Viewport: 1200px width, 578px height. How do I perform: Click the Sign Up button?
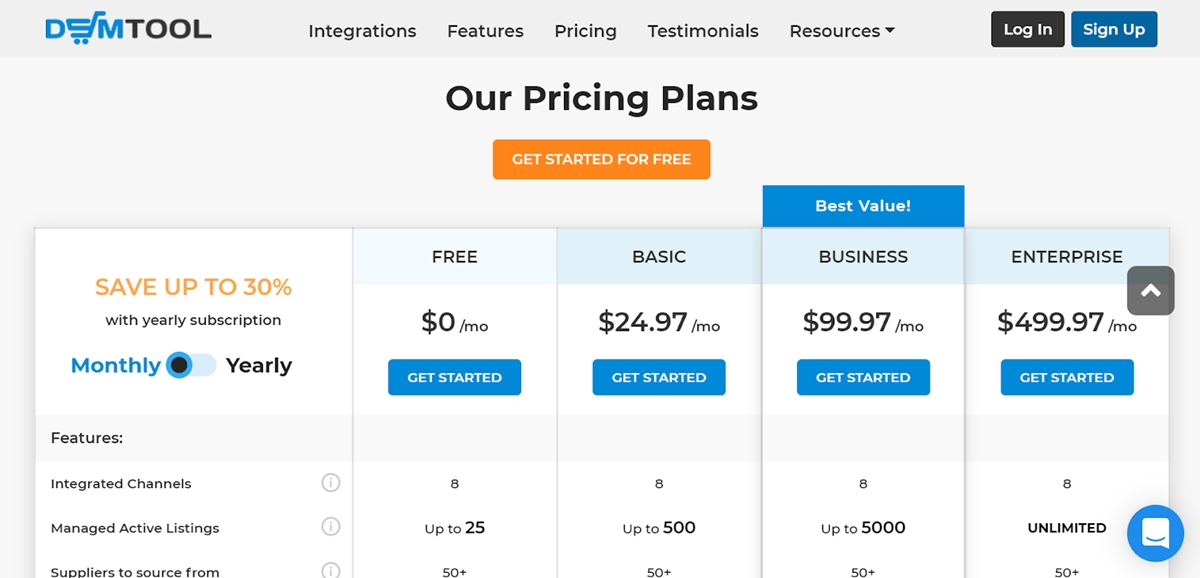tap(1114, 29)
